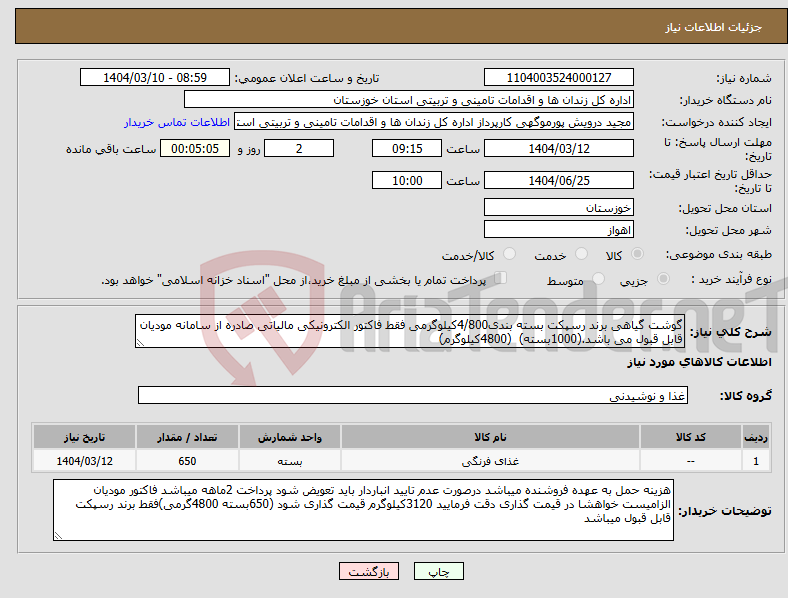
Task: Click the buyer organization name field
Action: click(408, 99)
